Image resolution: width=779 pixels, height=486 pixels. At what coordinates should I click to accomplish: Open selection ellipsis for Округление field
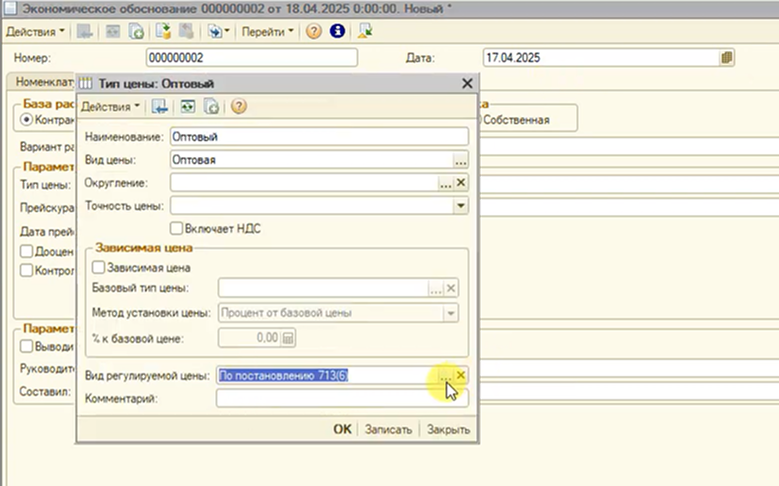pyautogui.click(x=446, y=183)
